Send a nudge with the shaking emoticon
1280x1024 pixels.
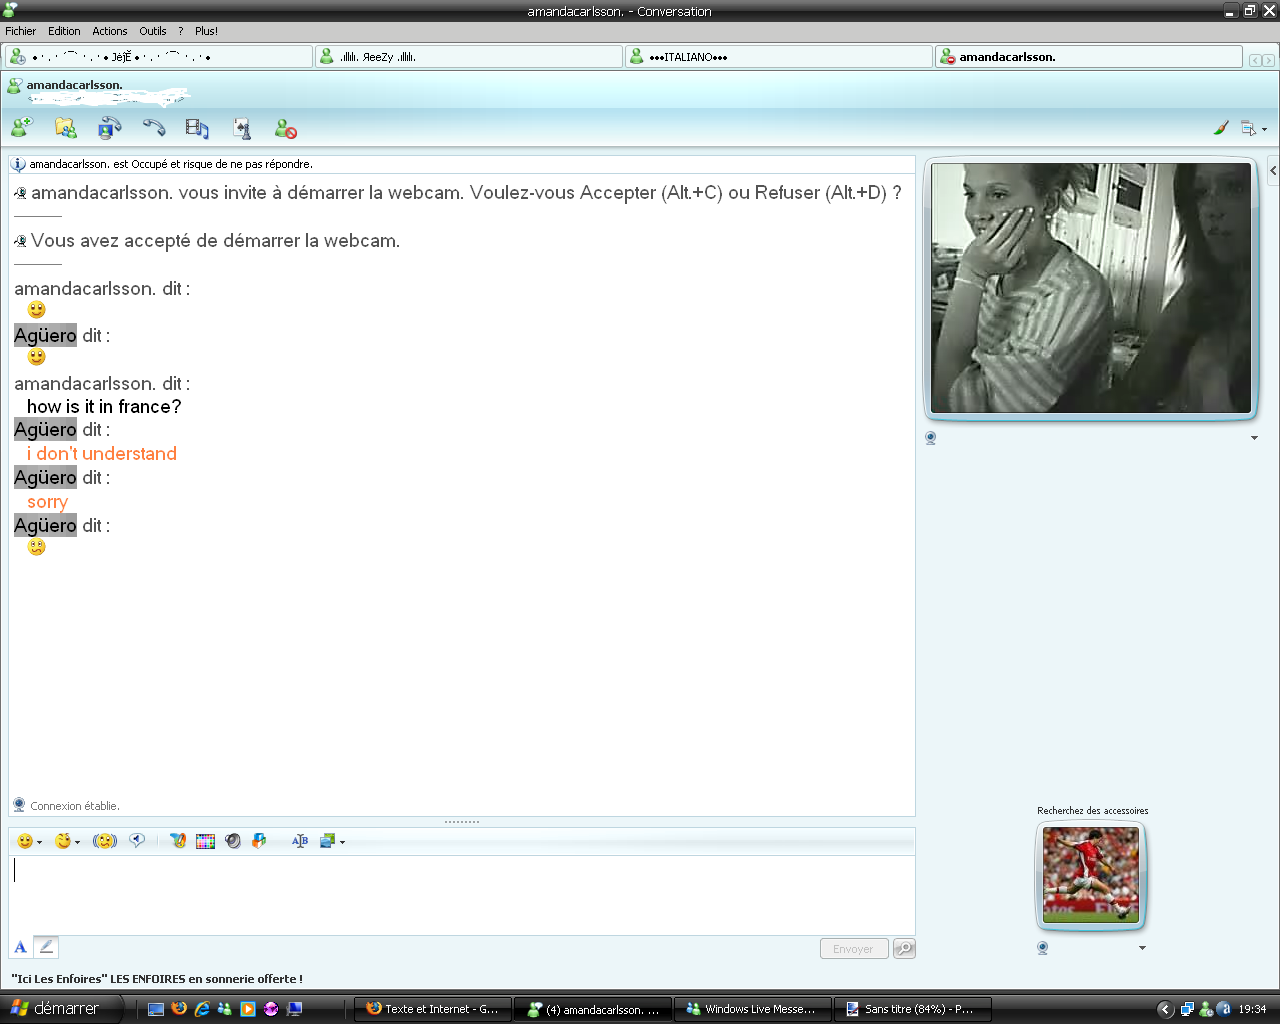[105, 841]
